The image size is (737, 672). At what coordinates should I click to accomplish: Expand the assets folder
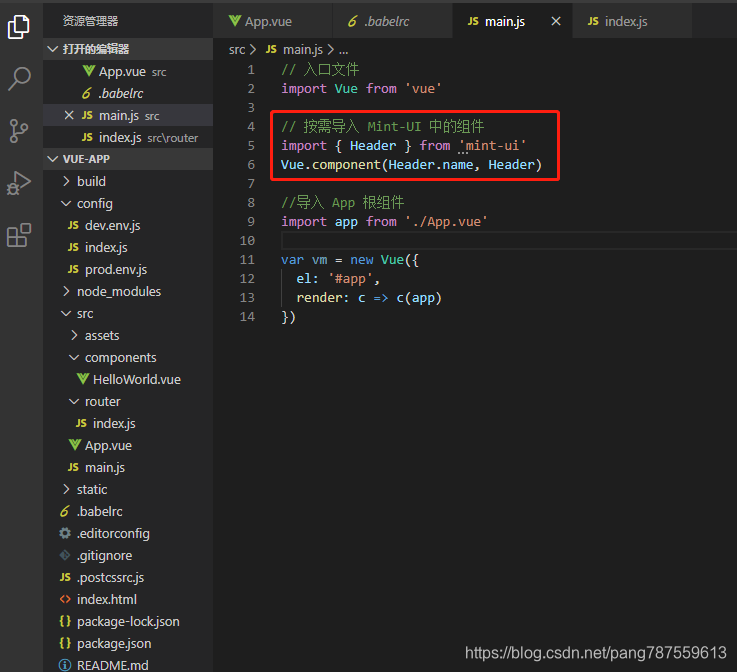(128, 336)
